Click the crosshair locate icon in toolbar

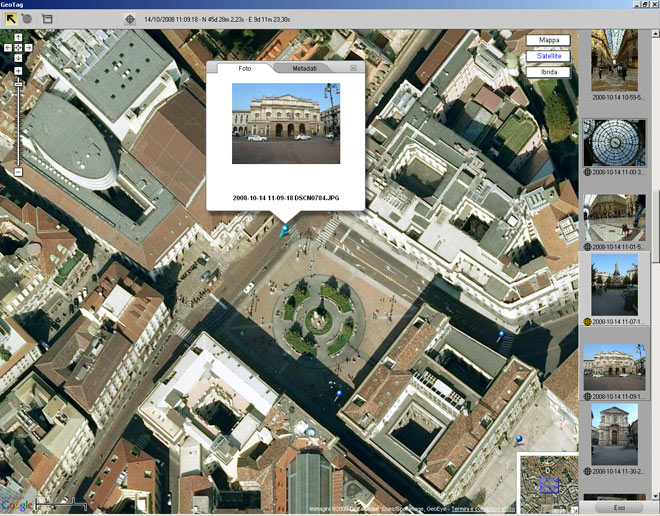(x=130, y=19)
